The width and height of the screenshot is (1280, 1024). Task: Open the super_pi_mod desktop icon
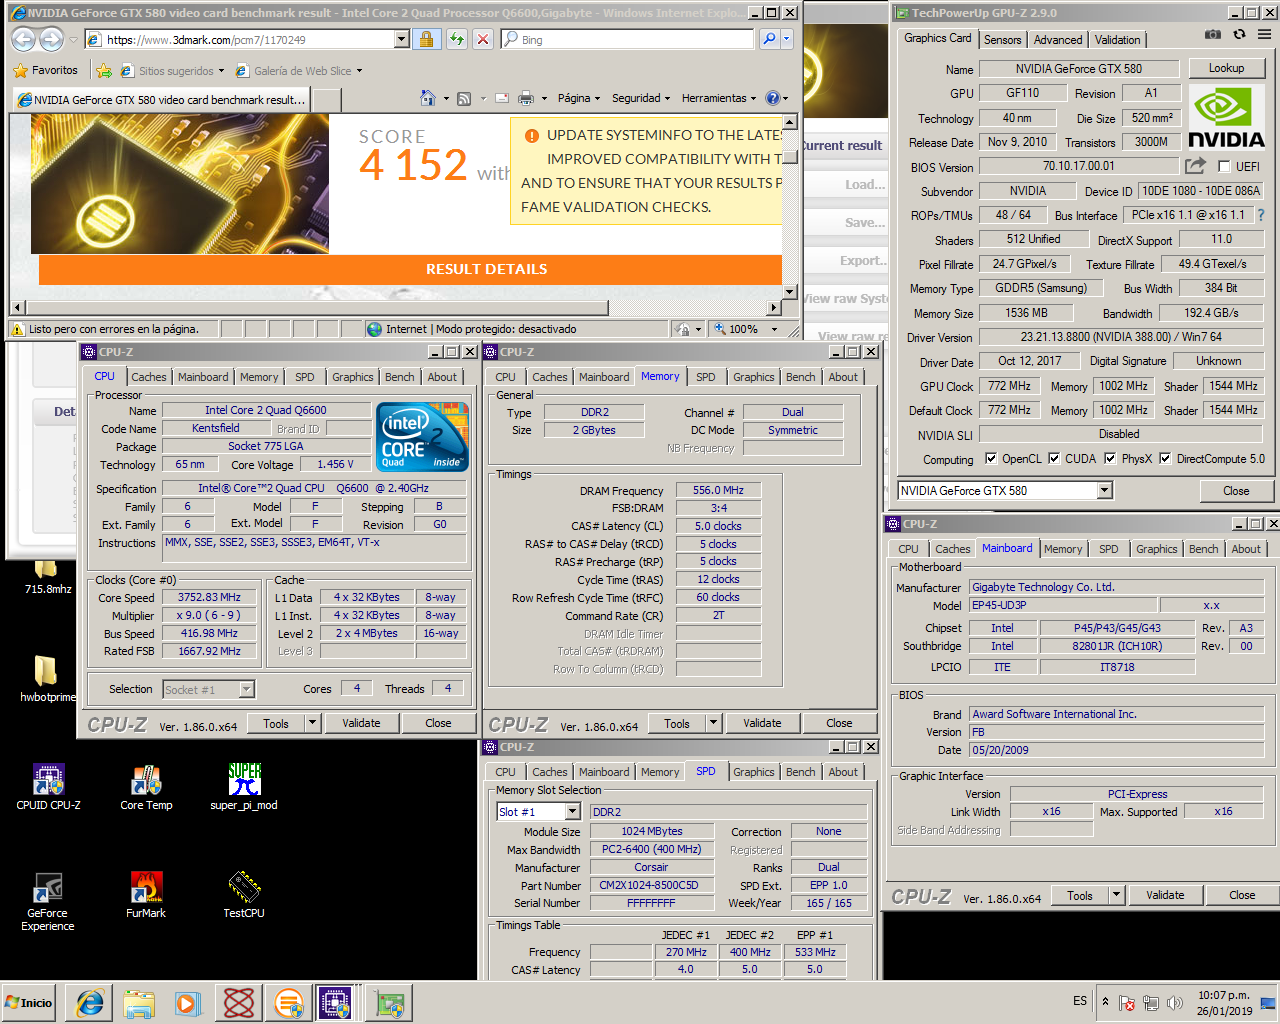click(244, 787)
